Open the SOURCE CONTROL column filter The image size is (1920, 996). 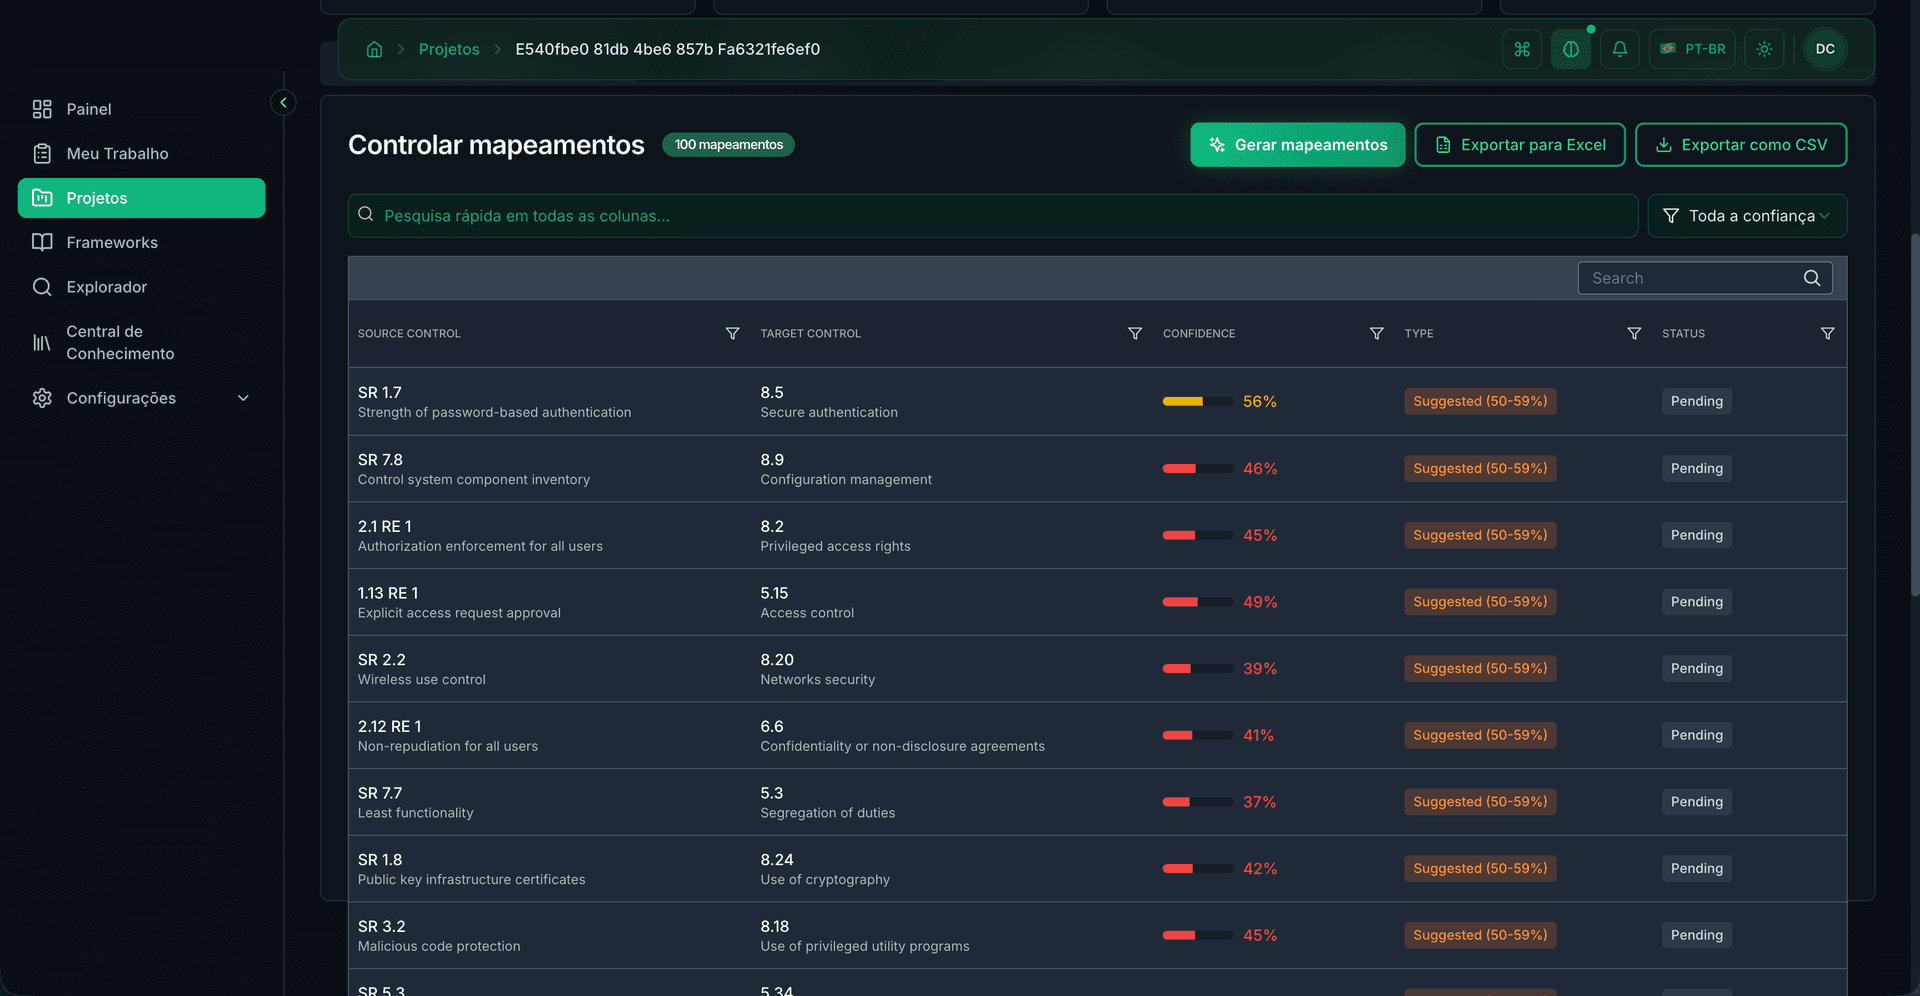pyautogui.click(x=733, y=333)
